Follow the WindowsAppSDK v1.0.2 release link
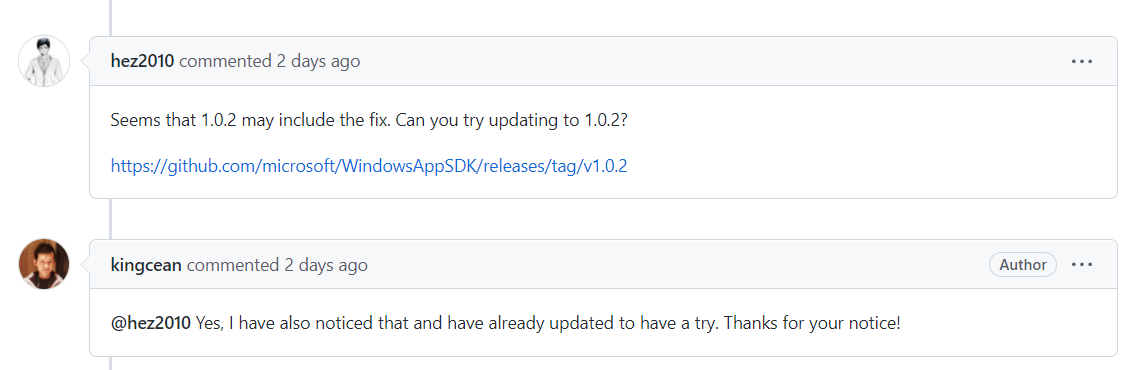The image size is (1137, 370). click(x=368, y=166)
